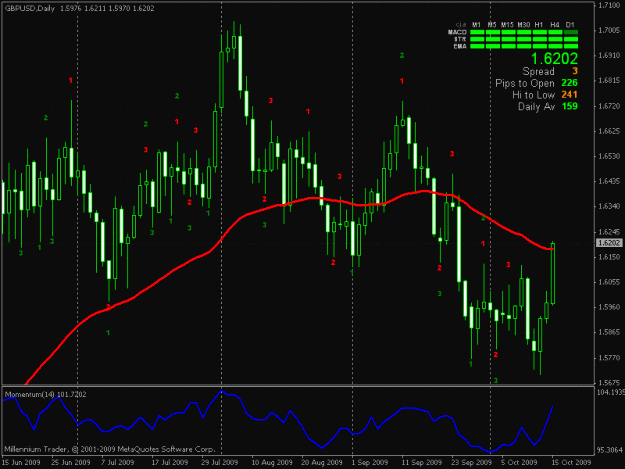
Task: Click the Hi to Low value 241
Action: point(570,94)
